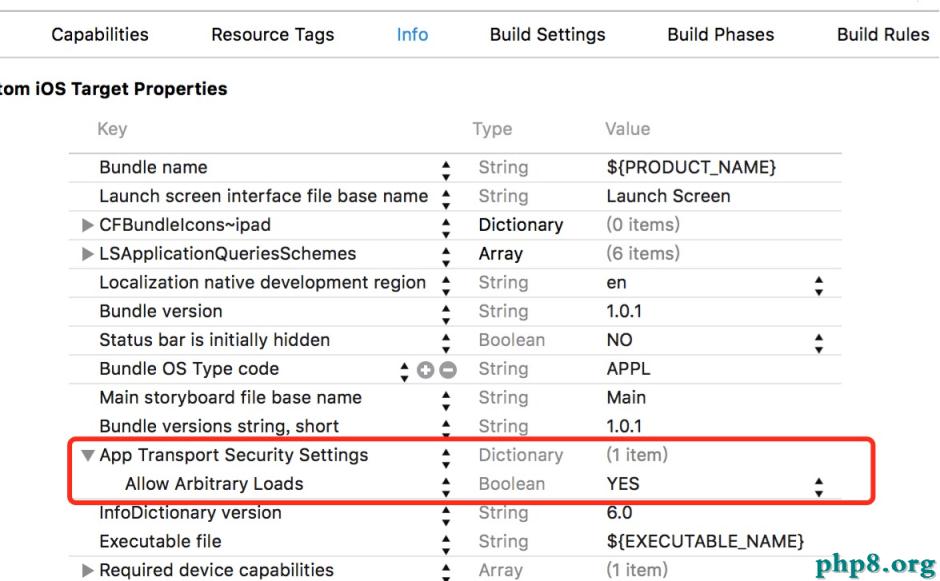Viewport: 940px width, 581px height.
Task: Expand Required device capabilities array
Action: (88, 571)
